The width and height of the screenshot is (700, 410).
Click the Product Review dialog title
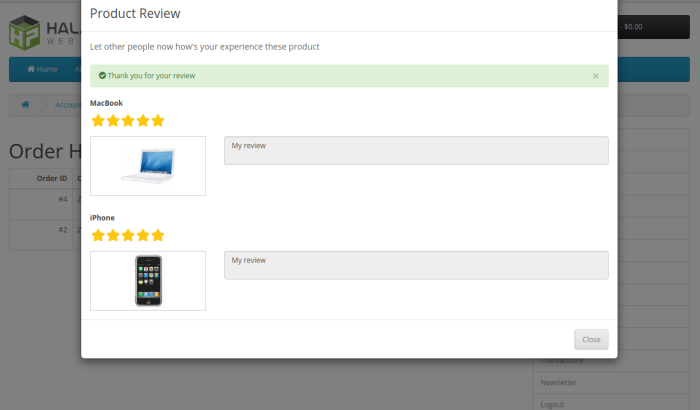point(135,13)
